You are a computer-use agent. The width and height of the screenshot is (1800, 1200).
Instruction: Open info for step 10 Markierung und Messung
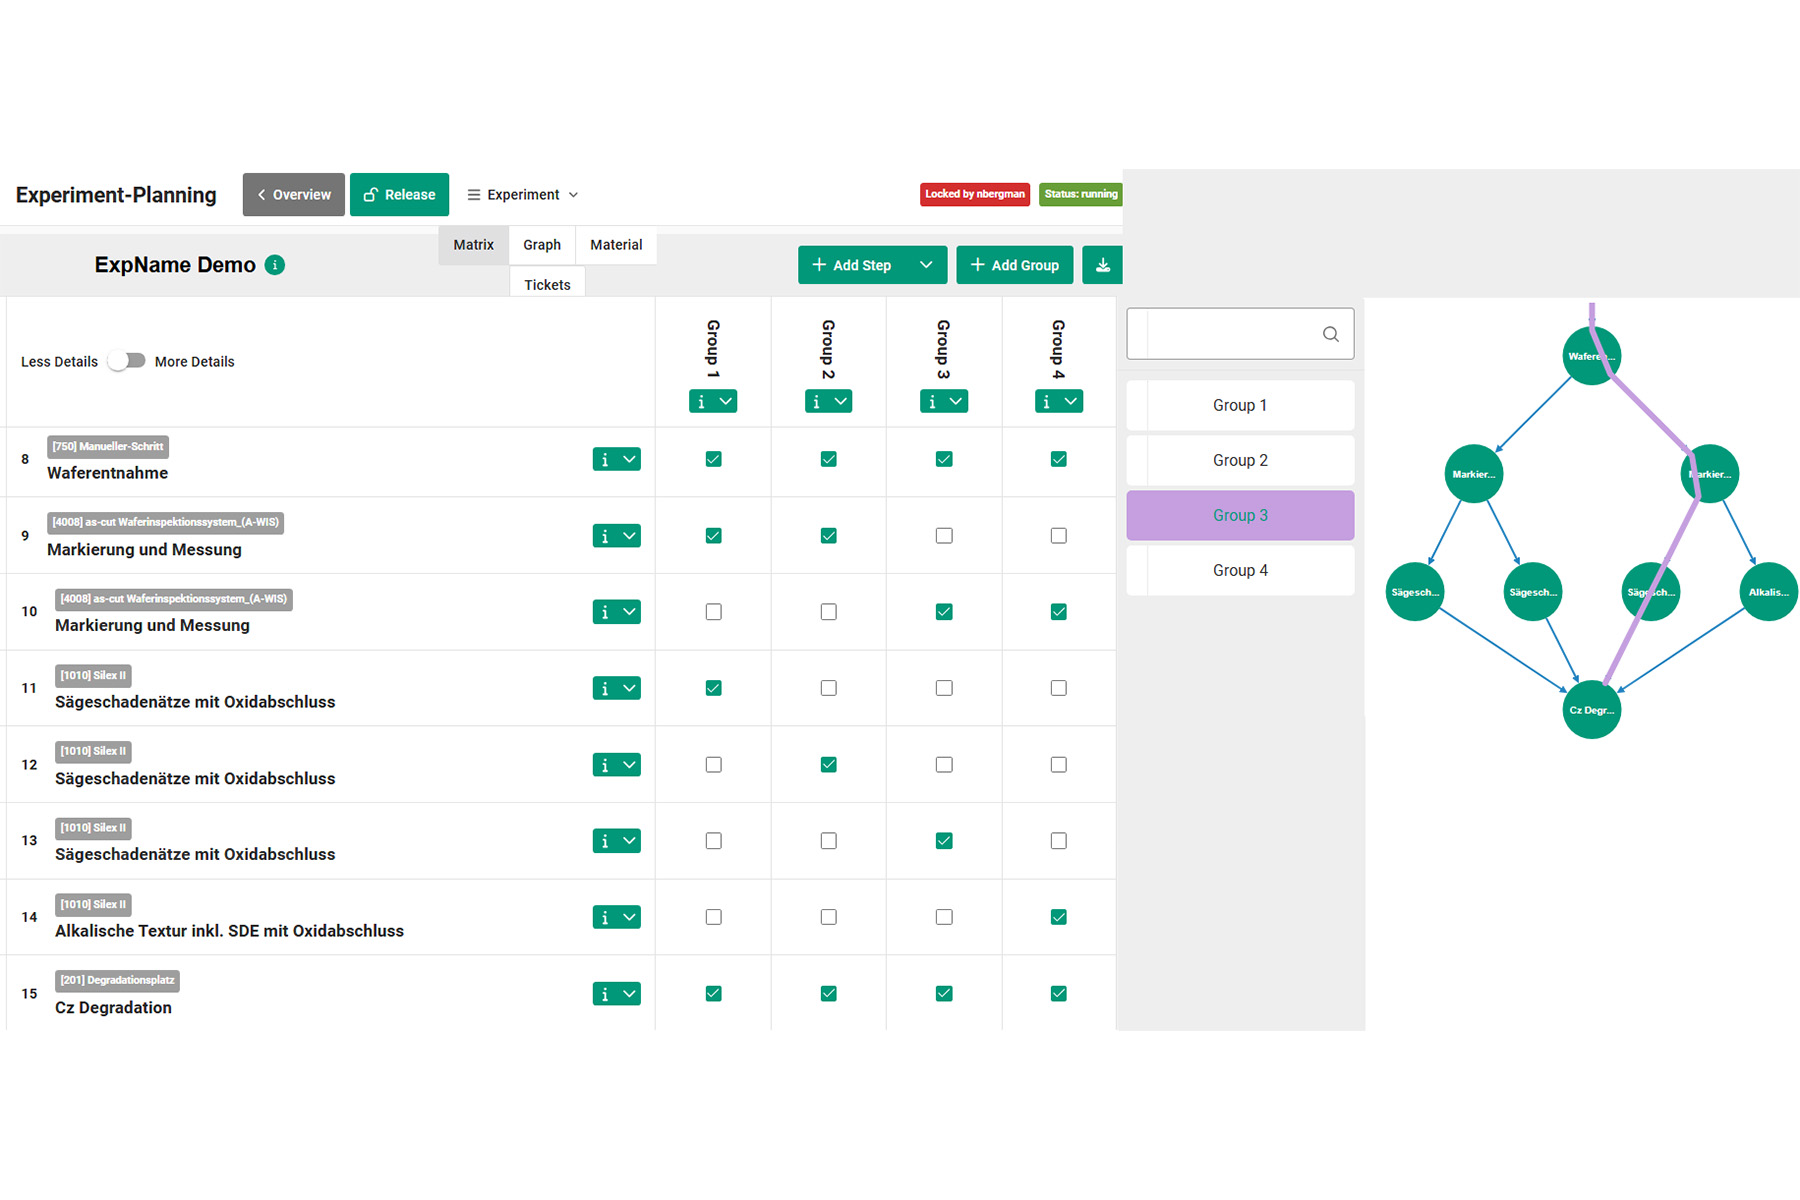pyautogui.click(x=605, y=612)
